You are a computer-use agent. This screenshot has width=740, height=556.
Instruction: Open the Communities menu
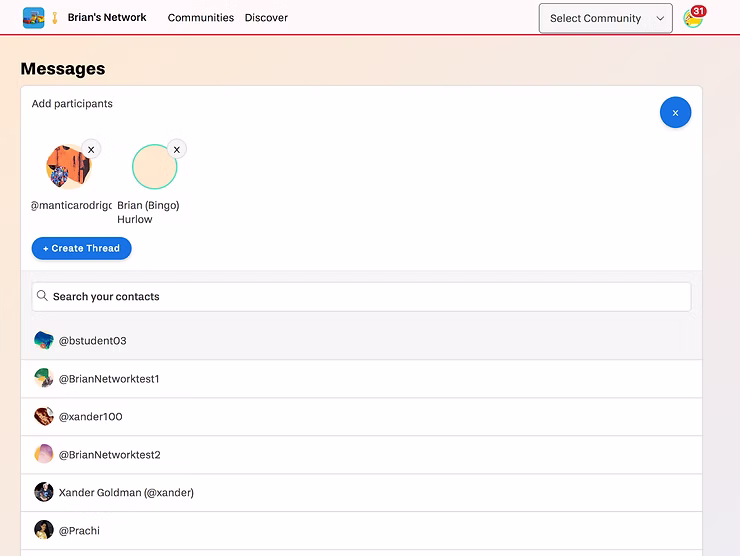tap(201, 18)
